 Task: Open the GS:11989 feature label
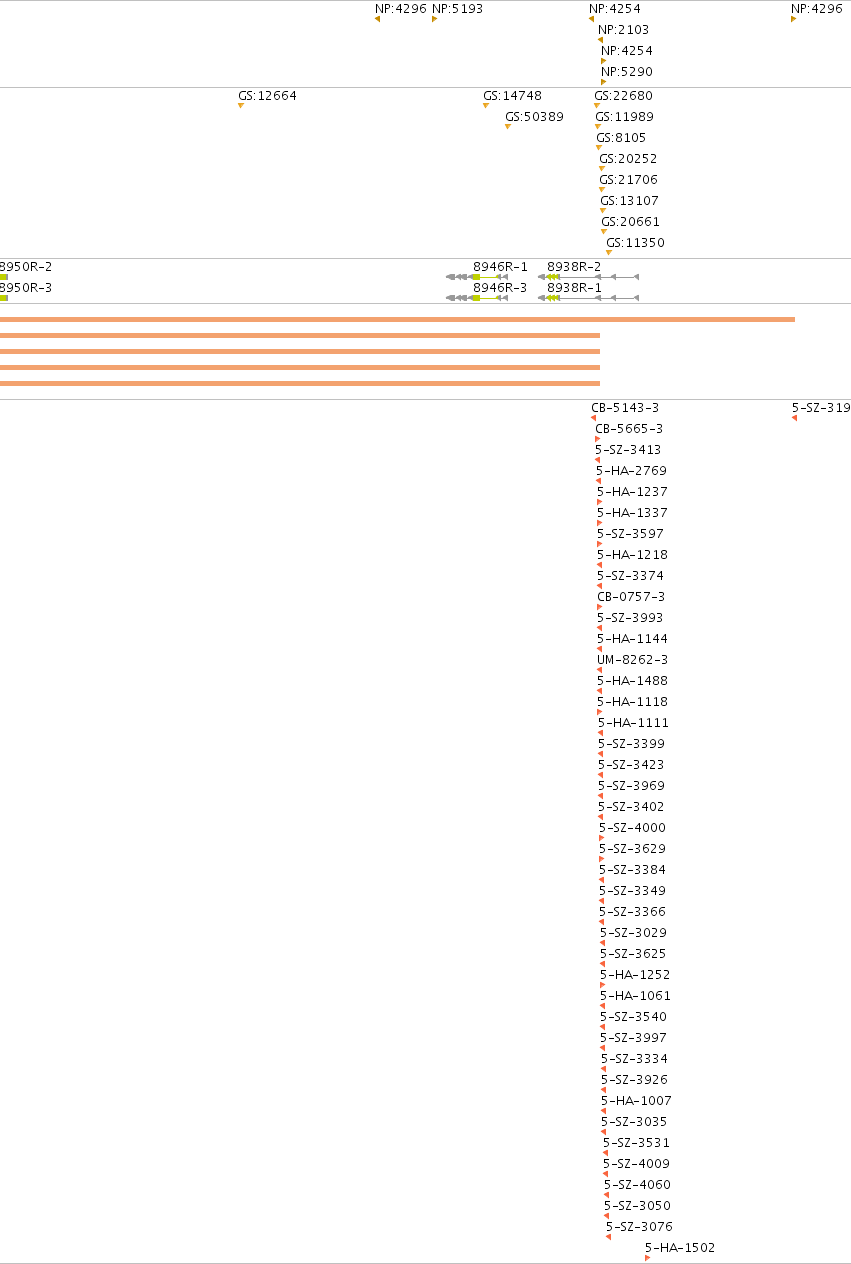click(x=625, y=117)
